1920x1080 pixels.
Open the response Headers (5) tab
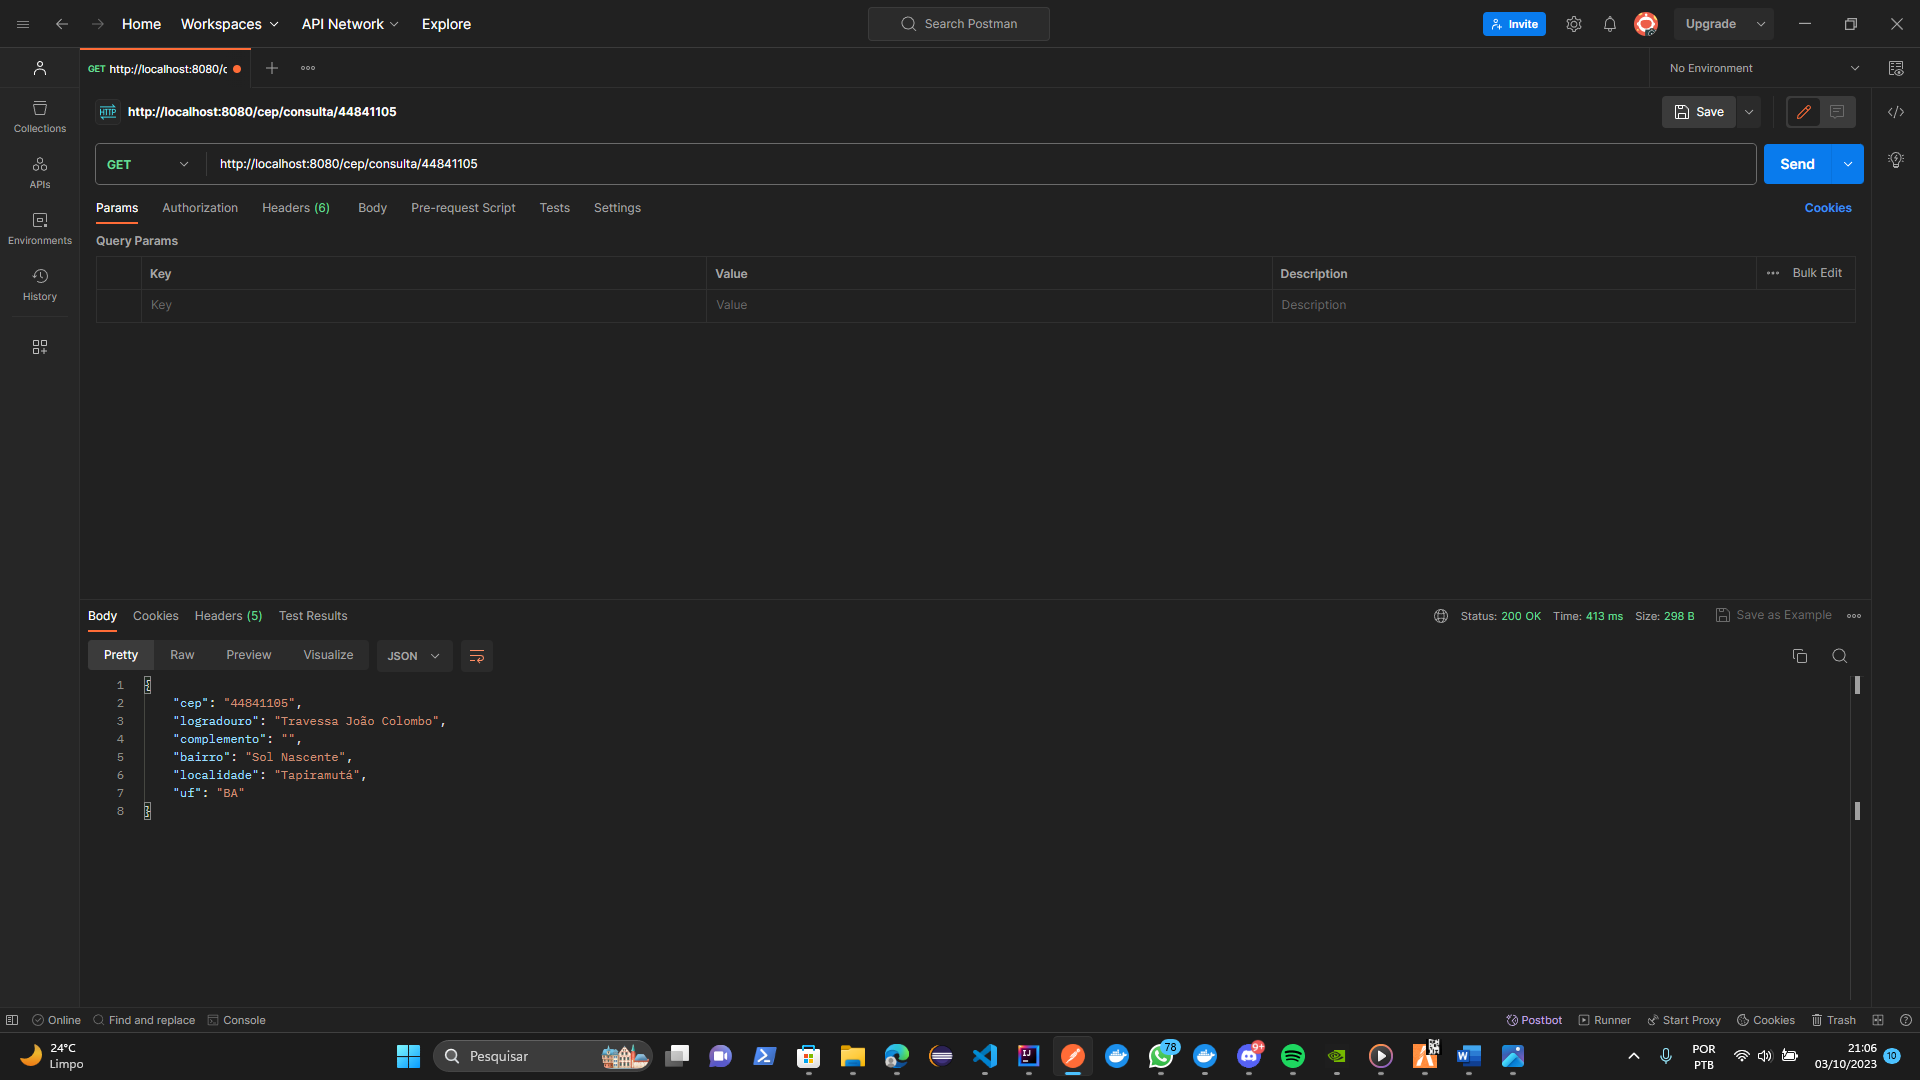[228, 616]
